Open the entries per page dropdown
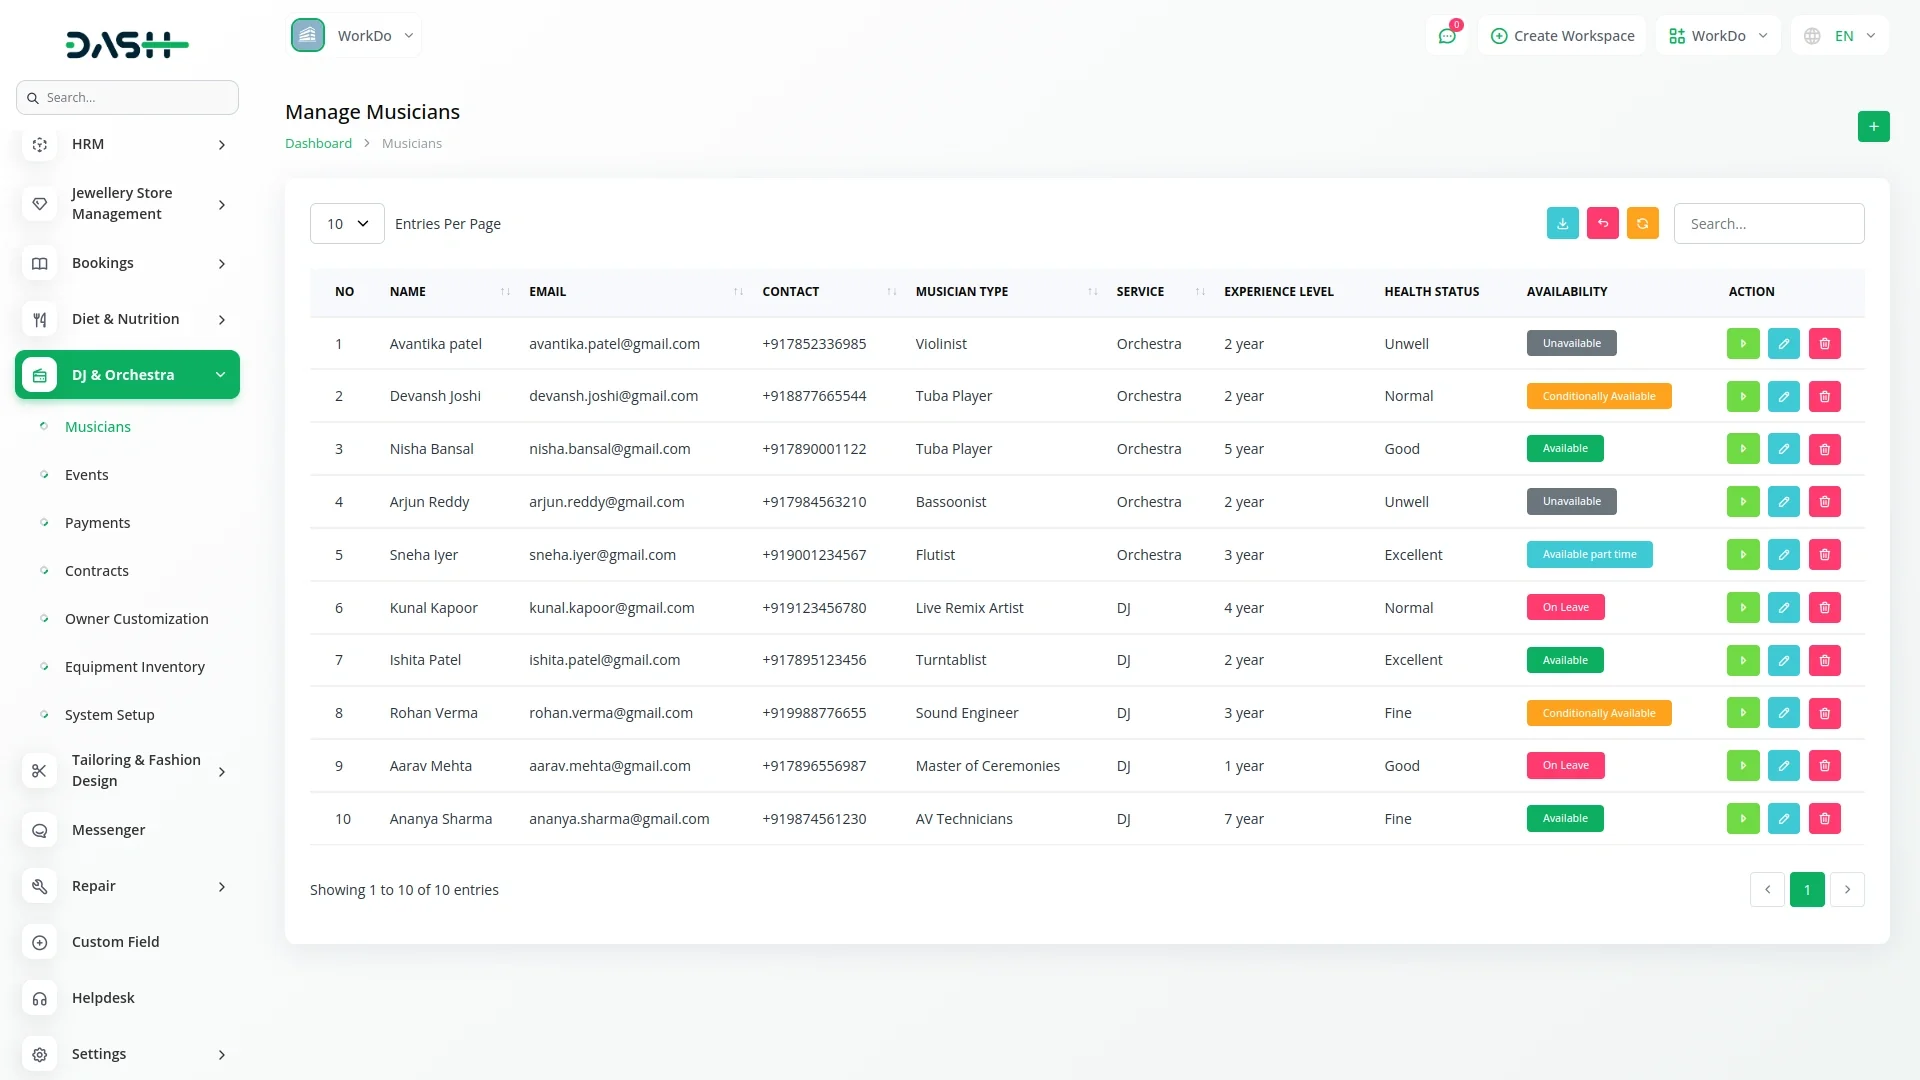The image size is (1920, 1080). (346, 224)
